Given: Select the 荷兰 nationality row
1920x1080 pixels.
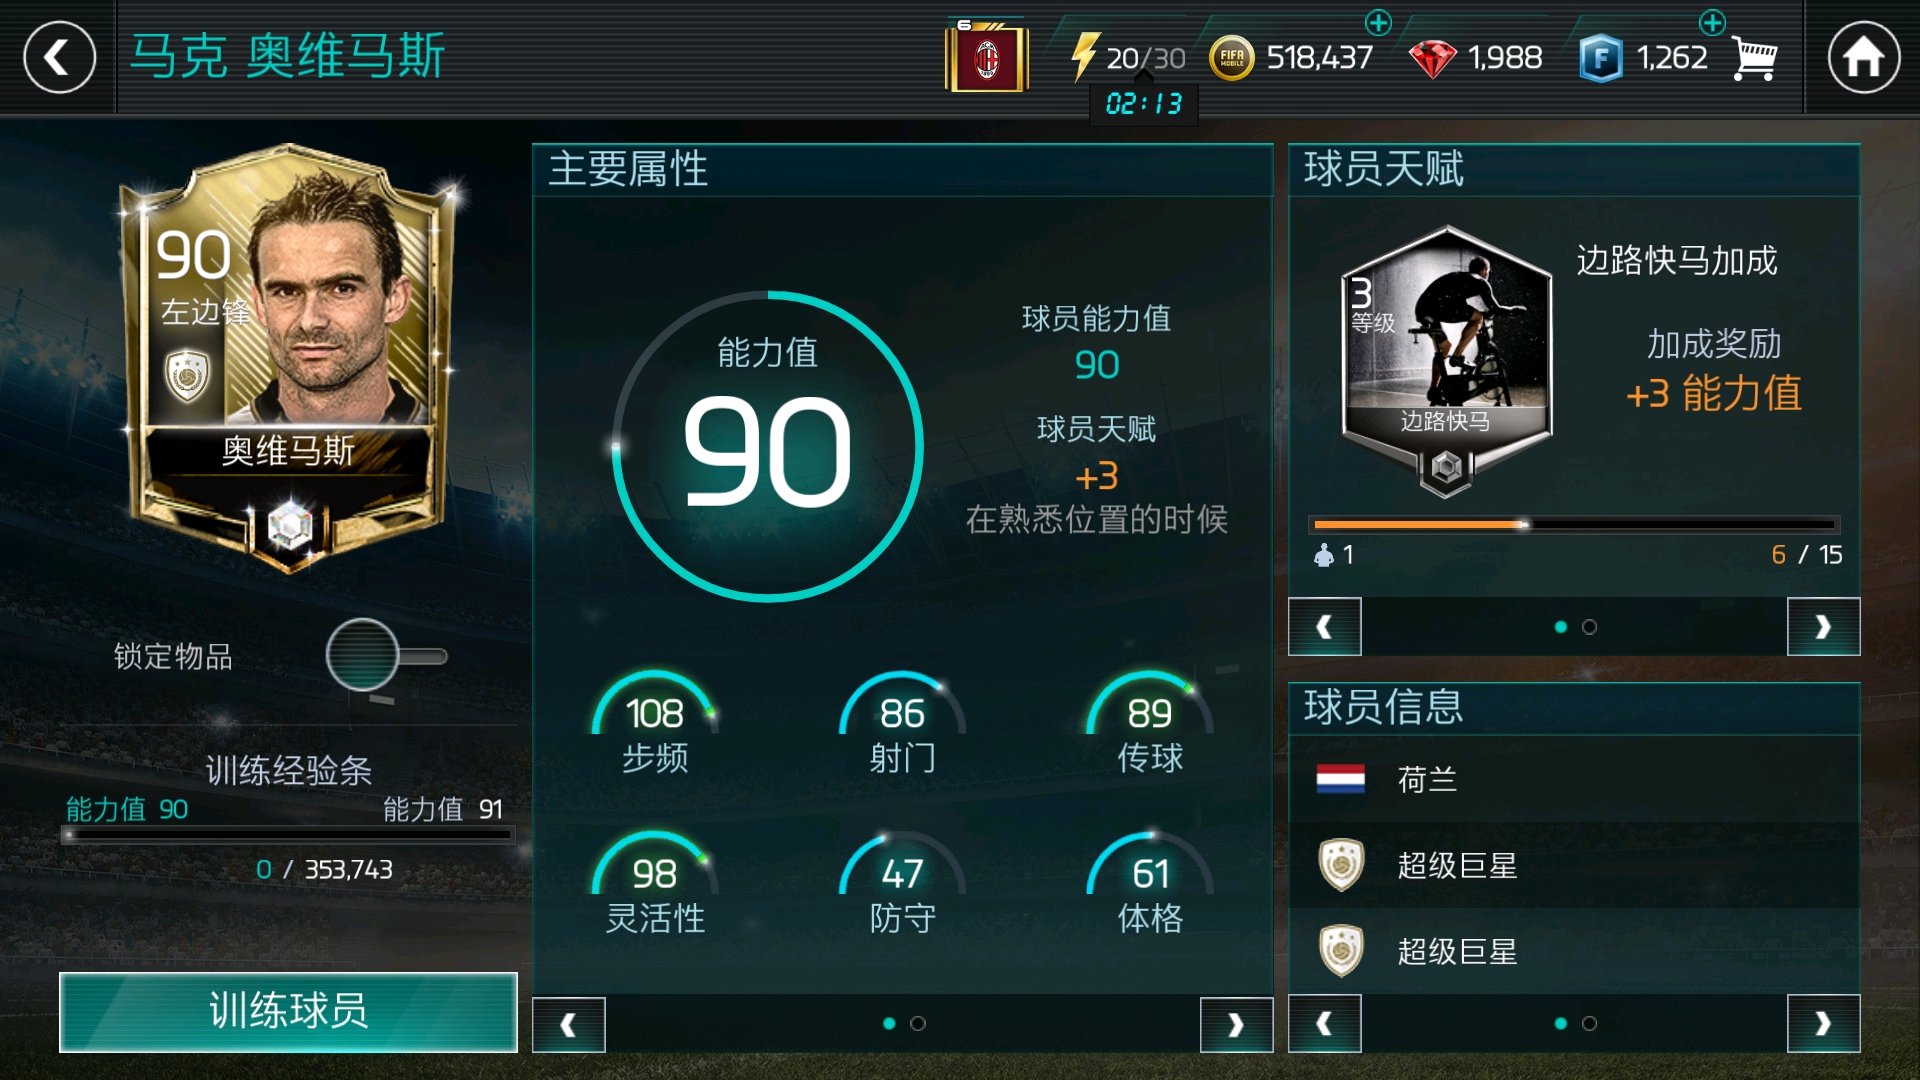Looking at the screenshot, I should pyautogui.click(x=1574, y=779).
